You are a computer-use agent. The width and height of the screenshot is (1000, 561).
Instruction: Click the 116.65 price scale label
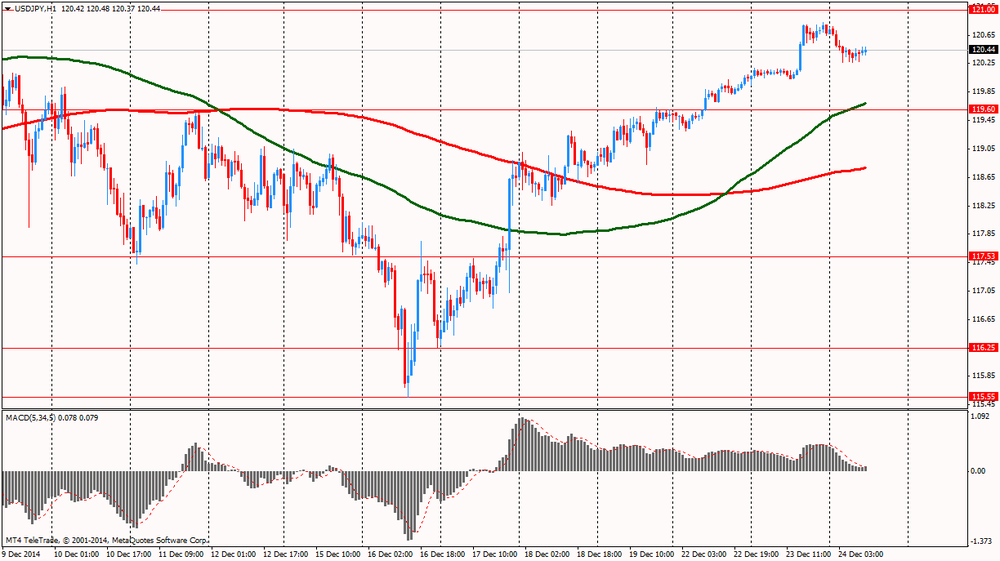coord(983,319)
